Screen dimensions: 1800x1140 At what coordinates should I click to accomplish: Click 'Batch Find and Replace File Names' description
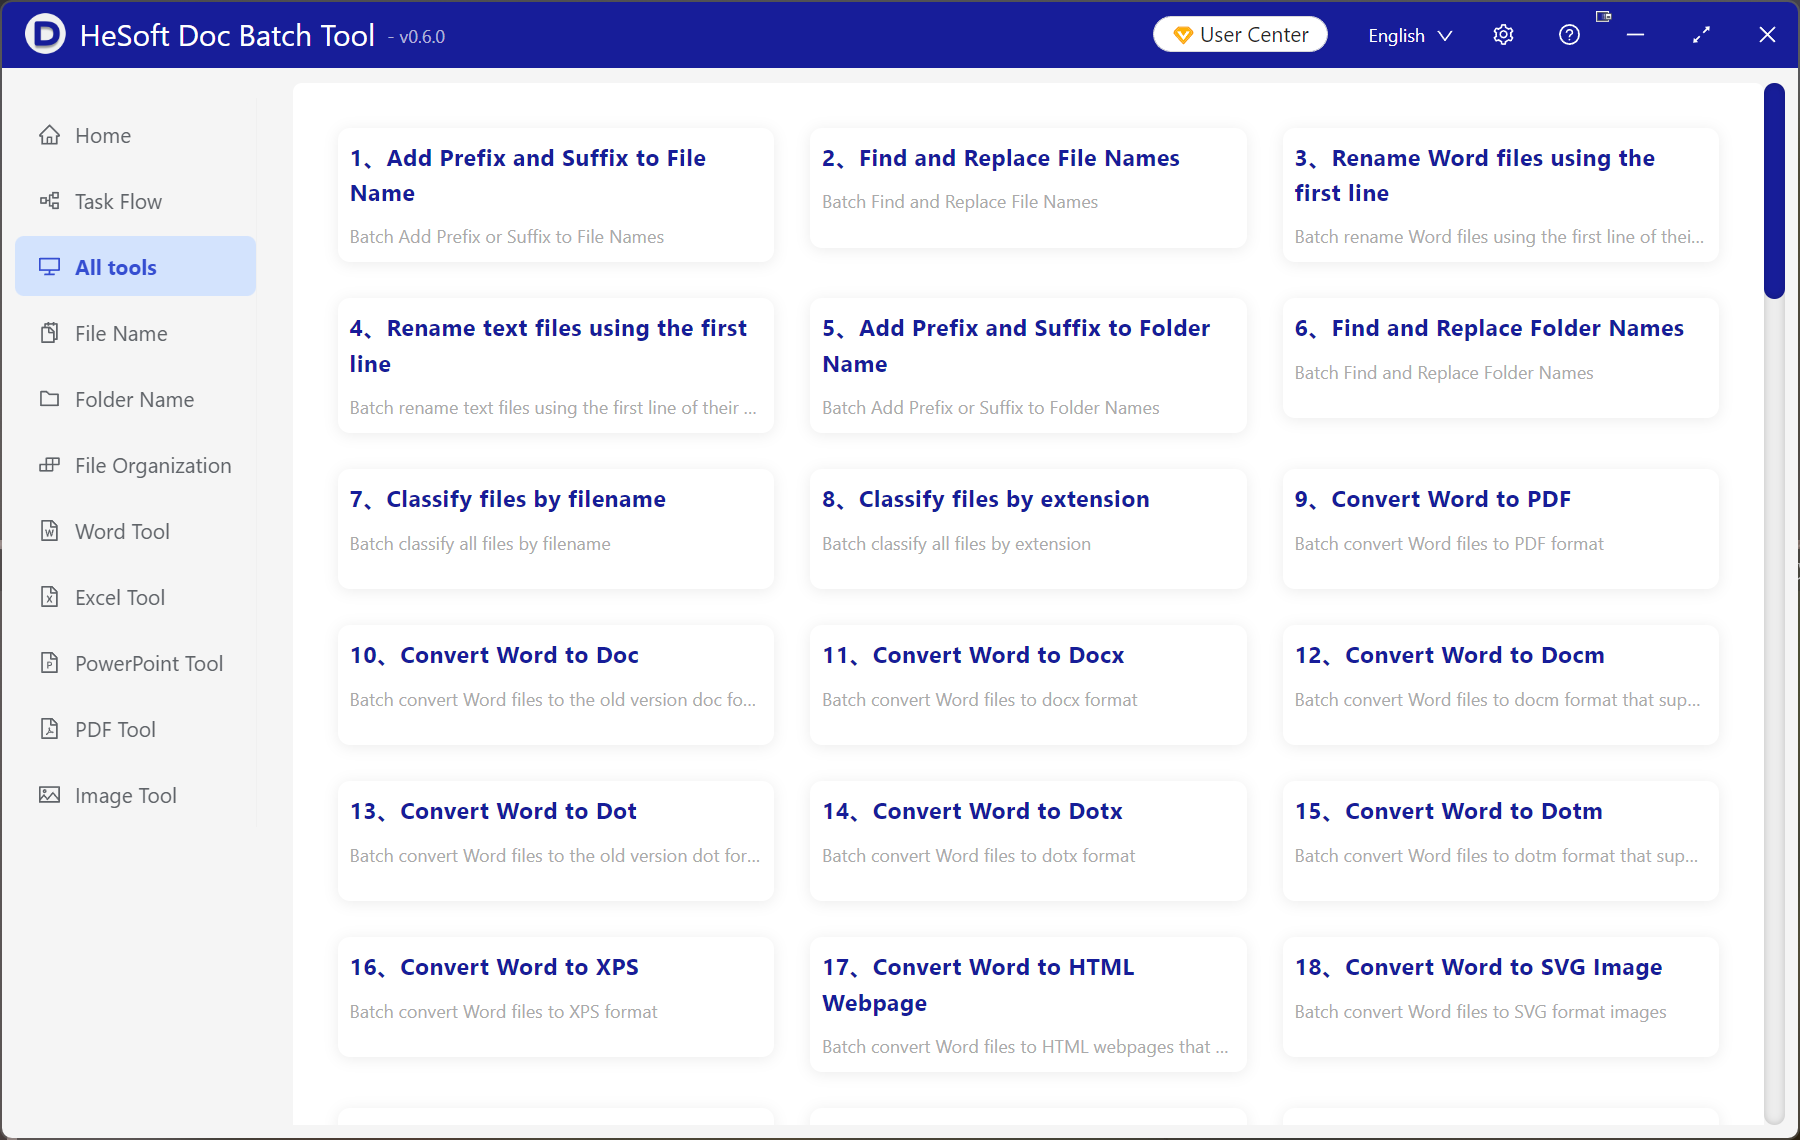(x=960, y=202)
